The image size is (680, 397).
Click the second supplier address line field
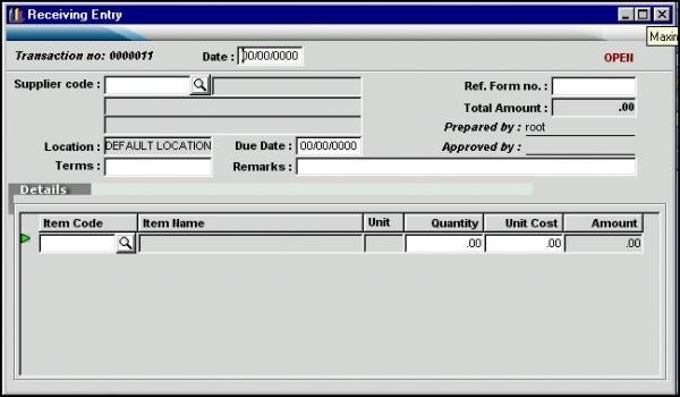(232, 107)
